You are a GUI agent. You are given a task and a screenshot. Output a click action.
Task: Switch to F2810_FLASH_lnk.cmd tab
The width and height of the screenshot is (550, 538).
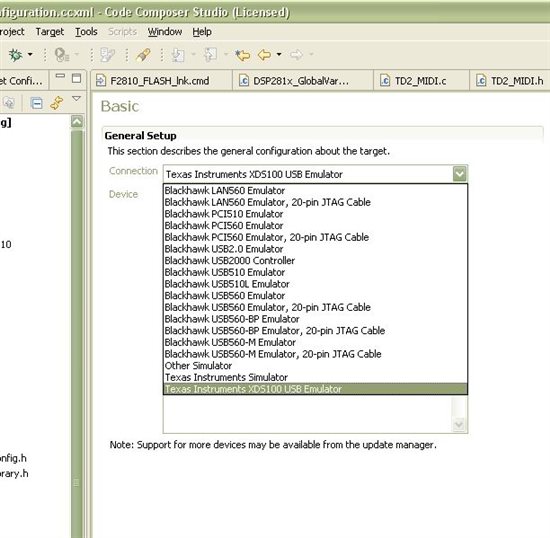point(161,81)
